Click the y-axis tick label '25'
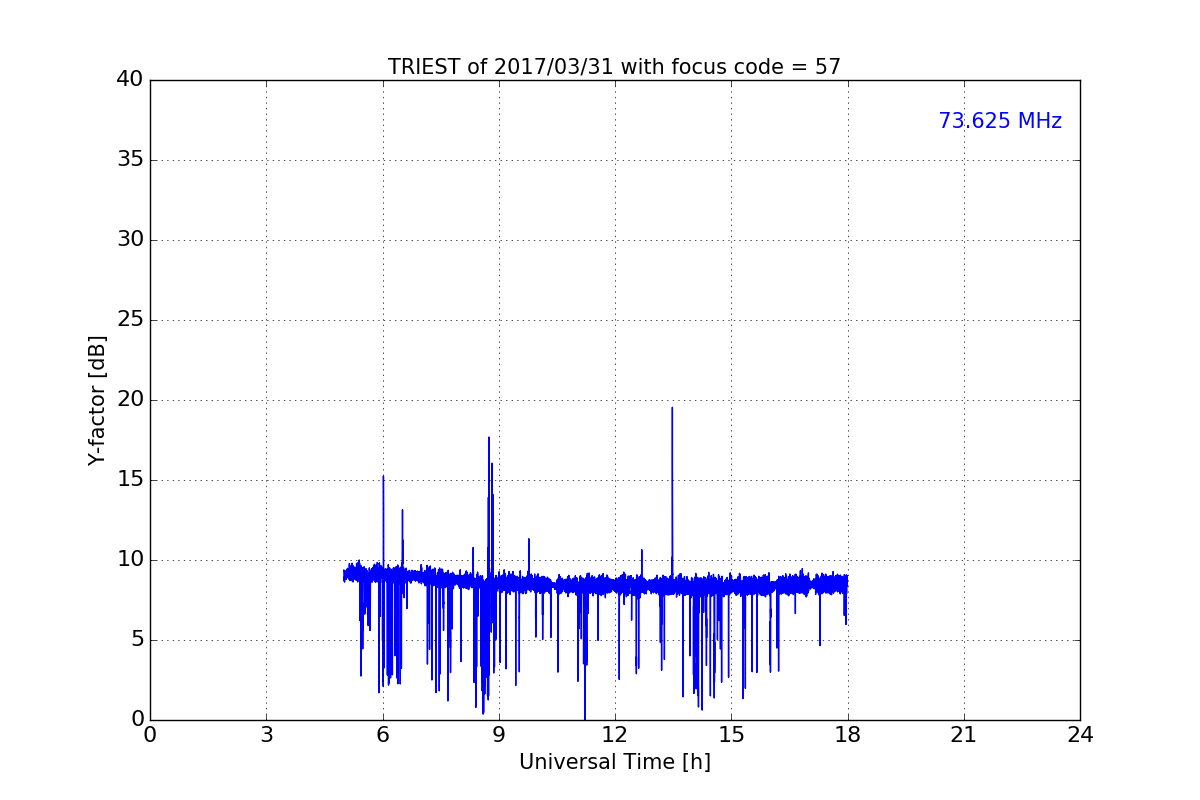This screenshot has width=1200, height=800. pos(130,320)
